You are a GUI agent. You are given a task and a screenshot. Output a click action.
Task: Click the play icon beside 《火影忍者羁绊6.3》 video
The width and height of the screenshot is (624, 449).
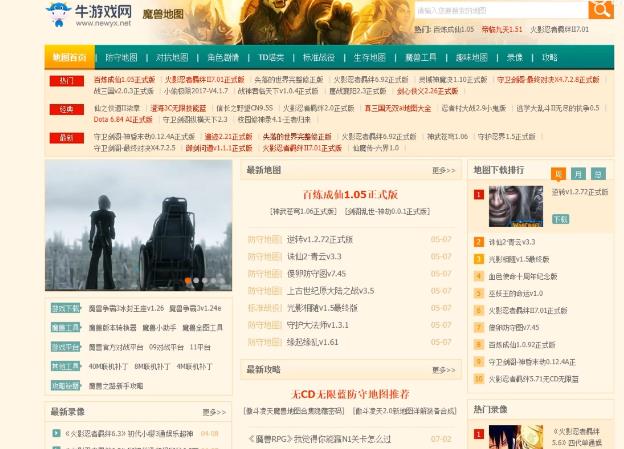(57, 433)
